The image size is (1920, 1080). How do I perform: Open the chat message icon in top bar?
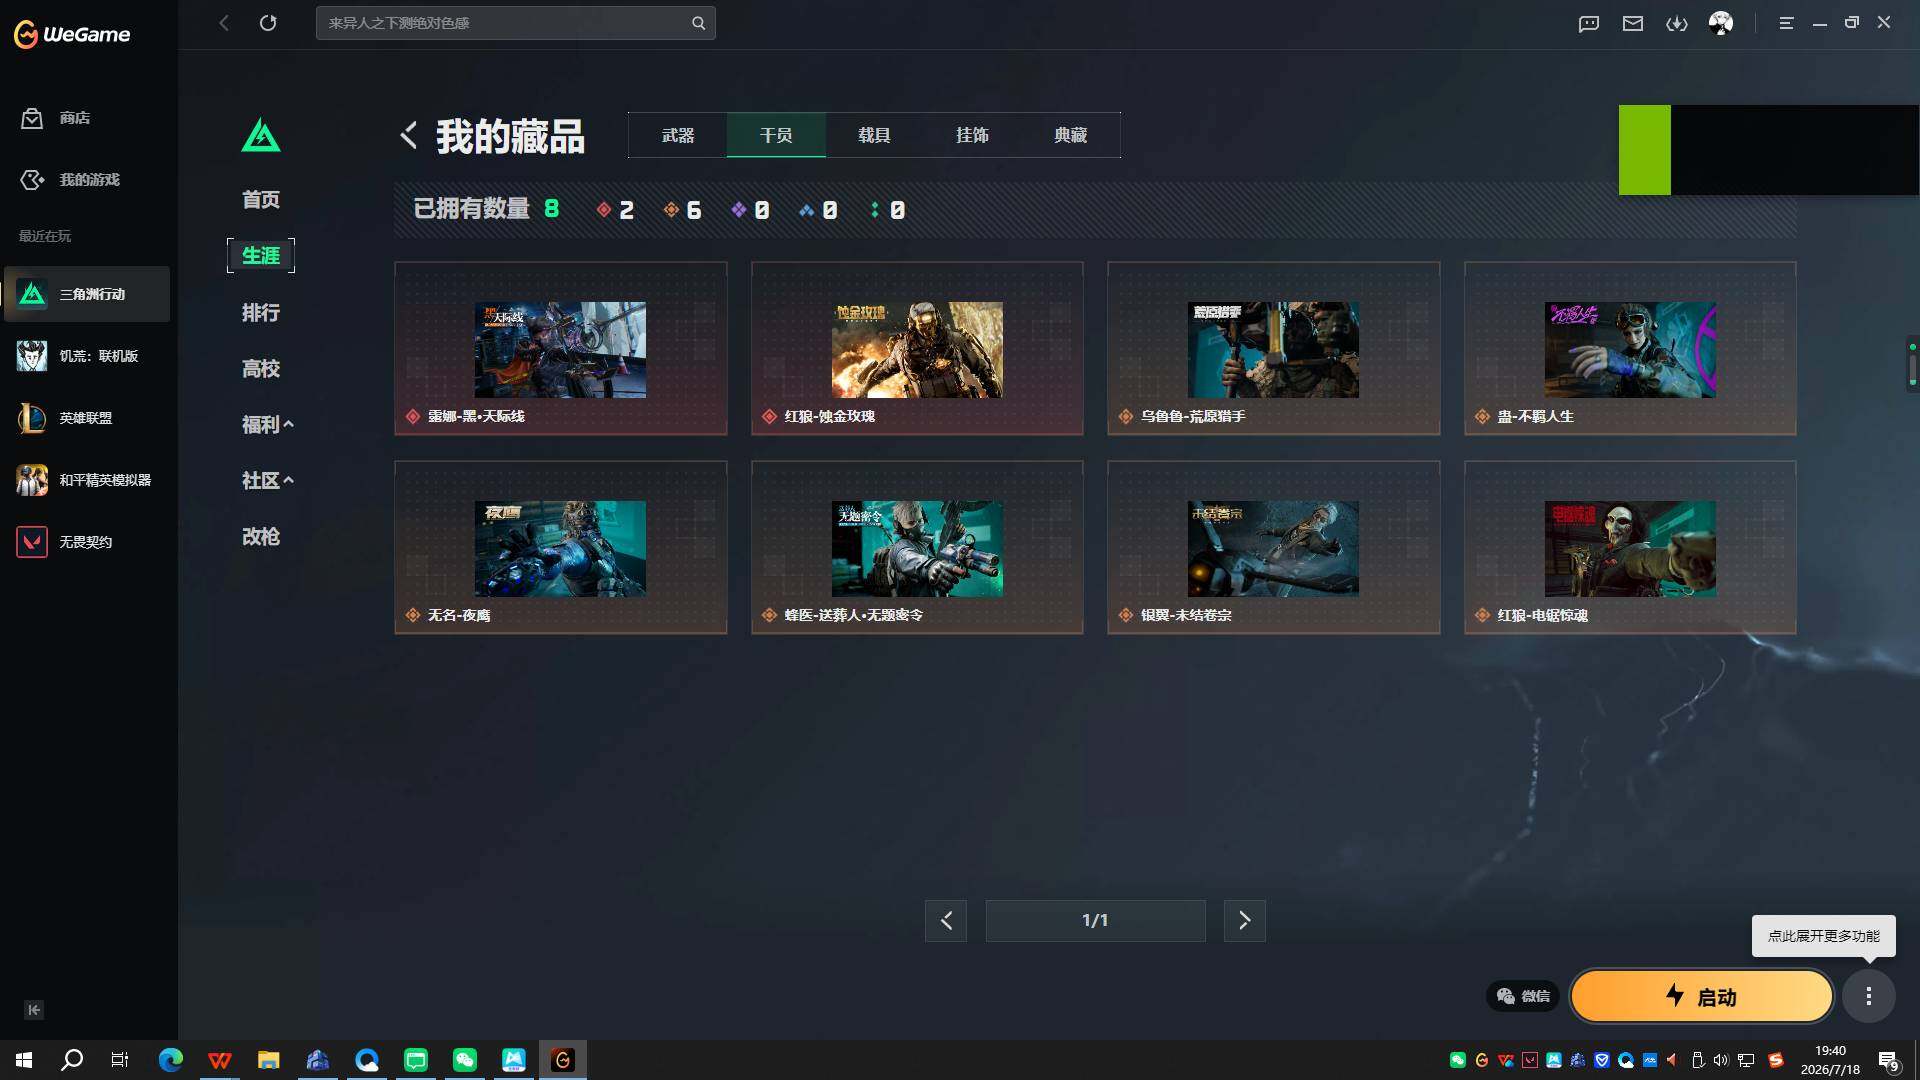click(x=1589, y=23)
